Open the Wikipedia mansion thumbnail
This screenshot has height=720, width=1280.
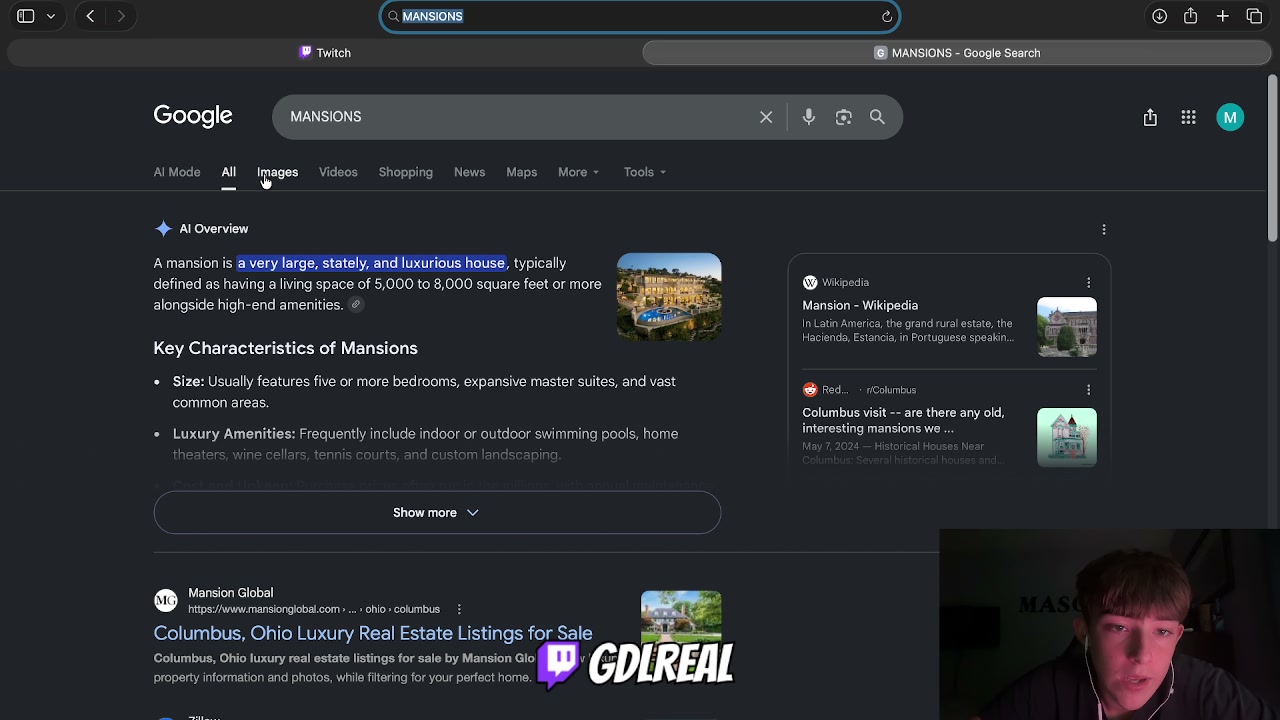pos(1067,327)
